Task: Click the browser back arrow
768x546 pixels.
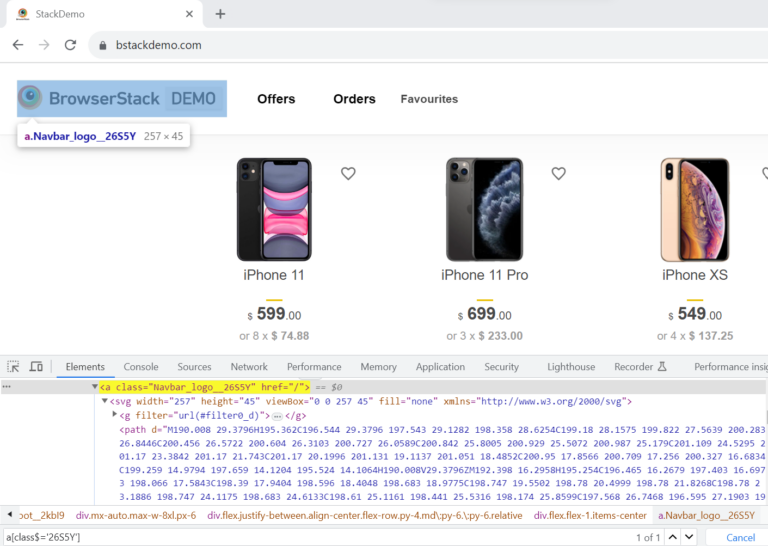Action: point(18,45)
